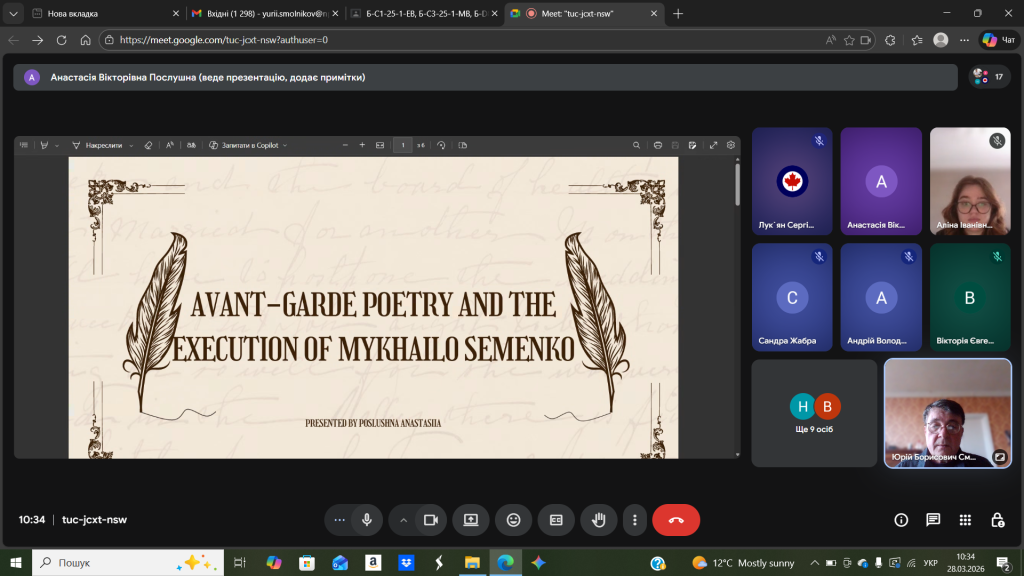The image size is (1024, 576).
Task: Open the meeting details info icon
Action: 901,520
